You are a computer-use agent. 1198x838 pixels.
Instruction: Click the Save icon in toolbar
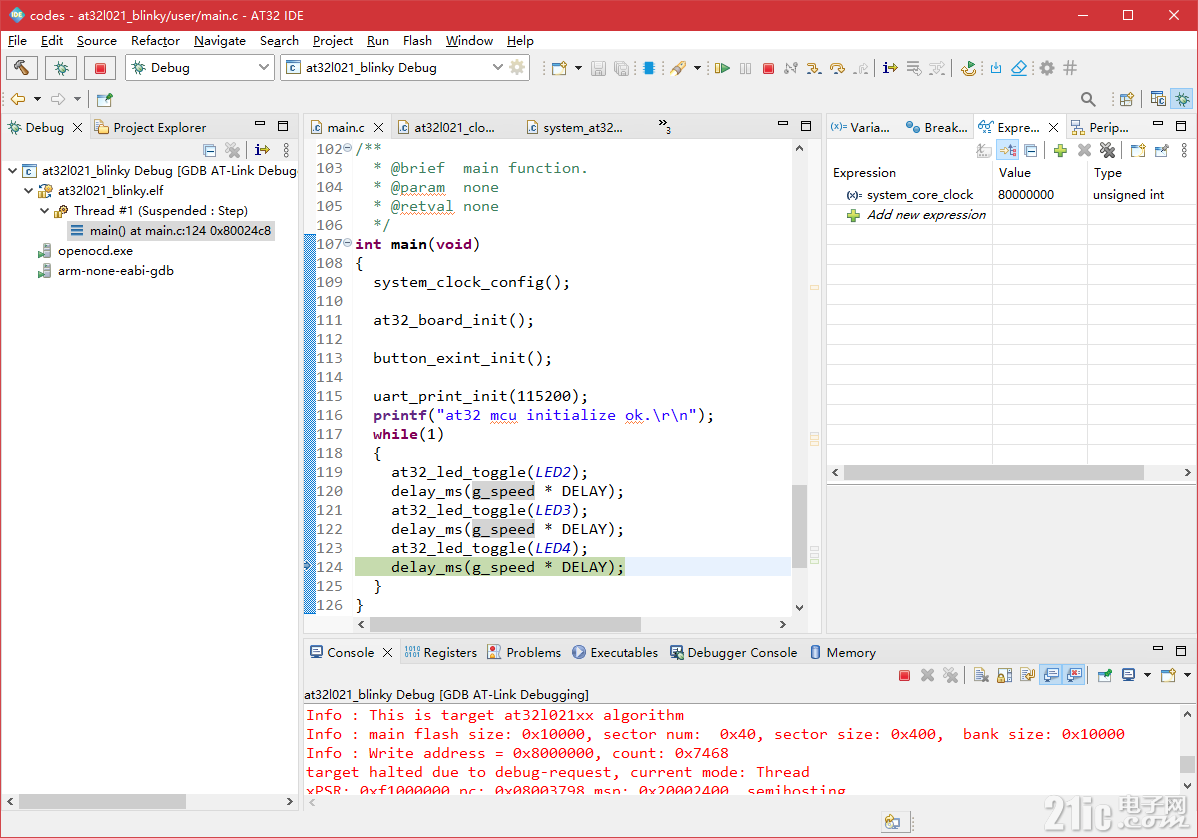[x=598, y=68]
